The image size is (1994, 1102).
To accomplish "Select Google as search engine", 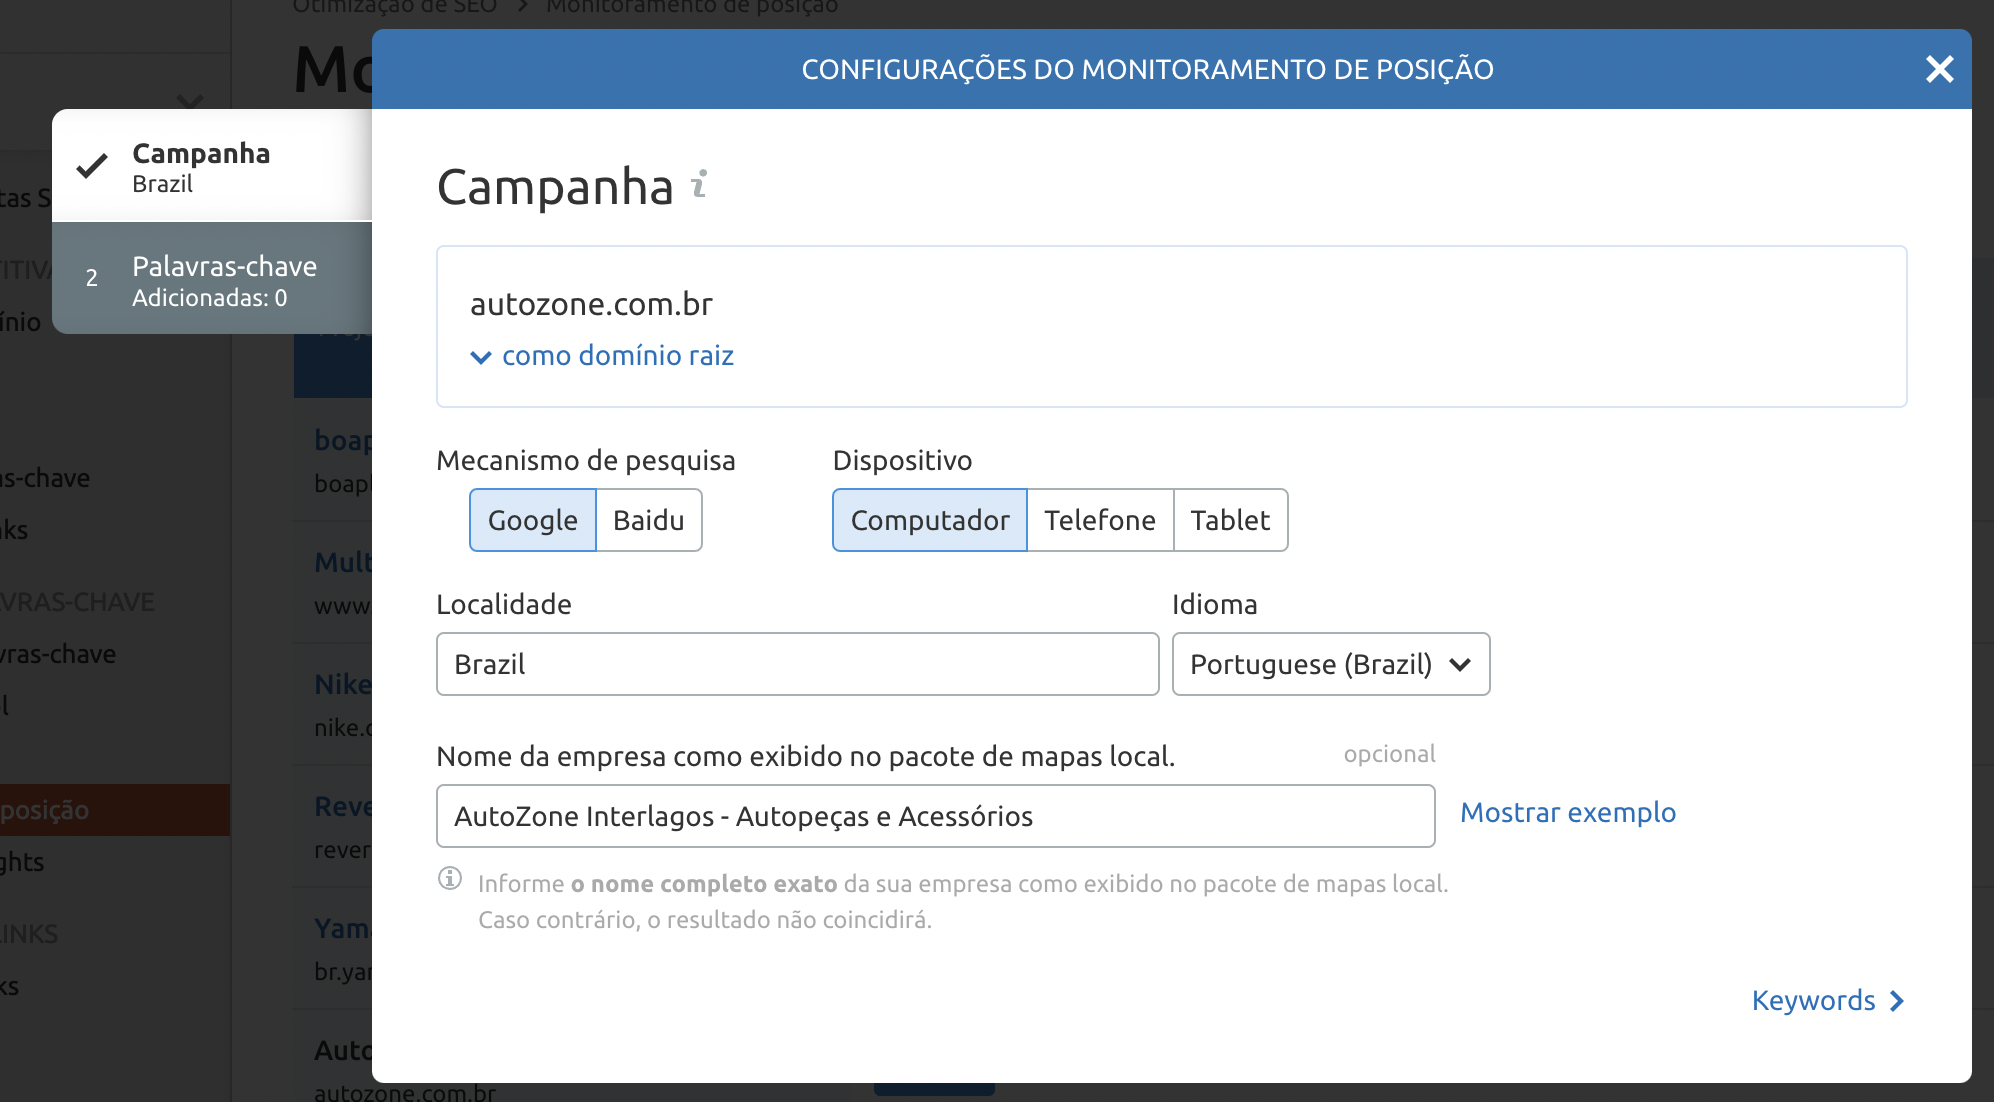I will pyautogui.click(x=533, y=520).
